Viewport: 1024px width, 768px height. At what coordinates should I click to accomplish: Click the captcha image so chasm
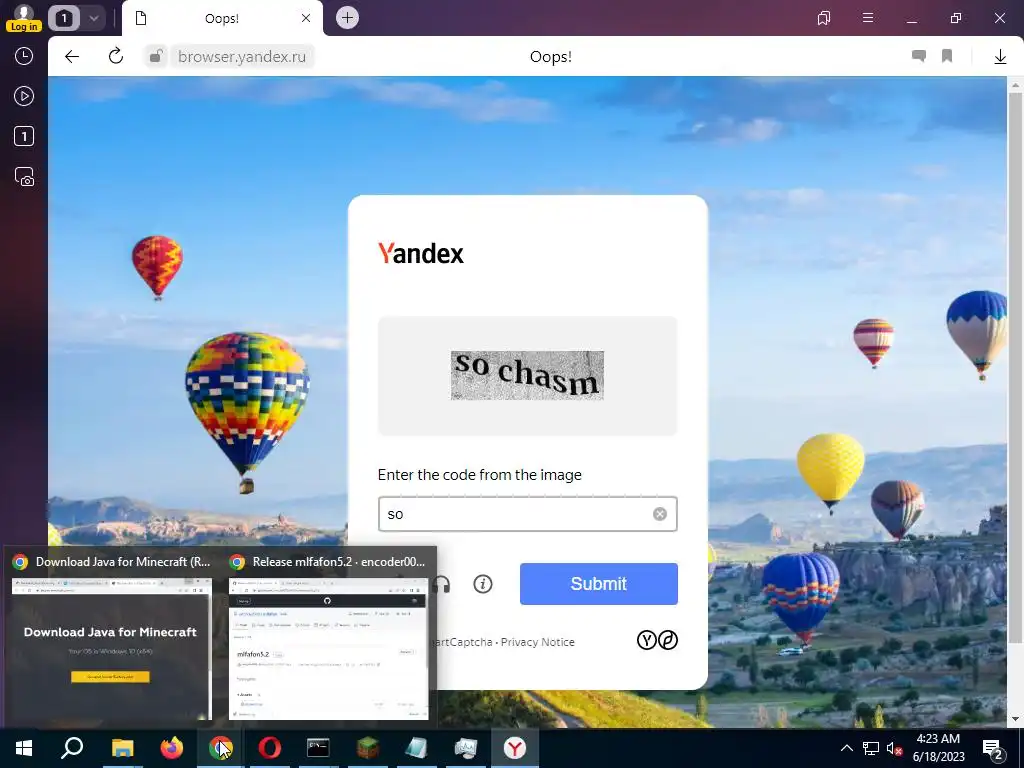coord(527,376)
